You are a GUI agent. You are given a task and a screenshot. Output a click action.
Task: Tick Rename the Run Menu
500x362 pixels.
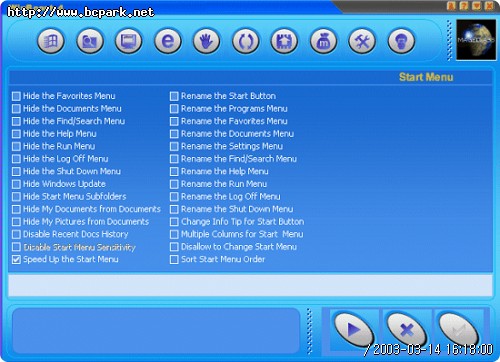174,184
